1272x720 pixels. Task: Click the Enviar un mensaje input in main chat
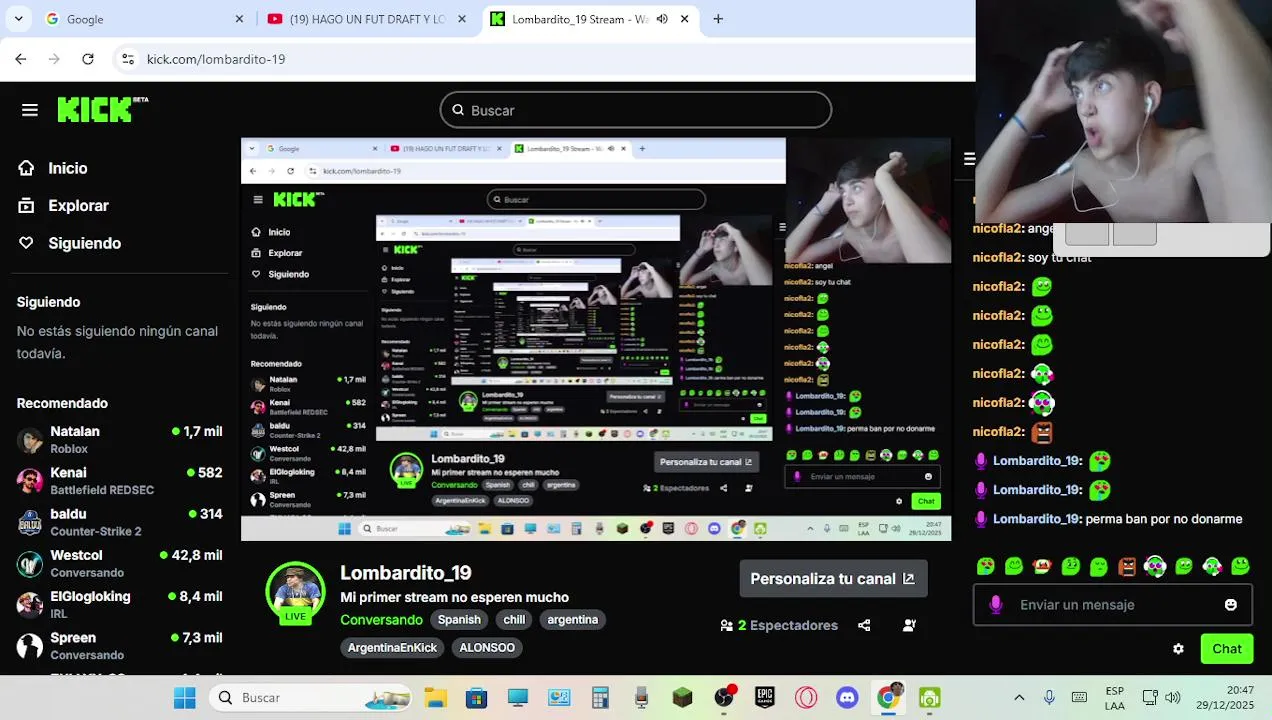pyautogui.click(x=1112, y=604)
